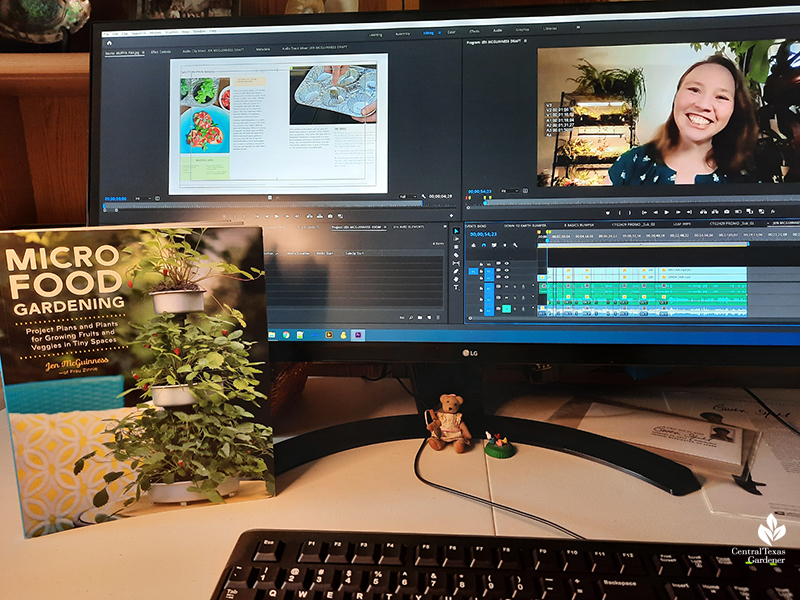
Task: Select the Hand tool
Action: (x=456, y=280)
